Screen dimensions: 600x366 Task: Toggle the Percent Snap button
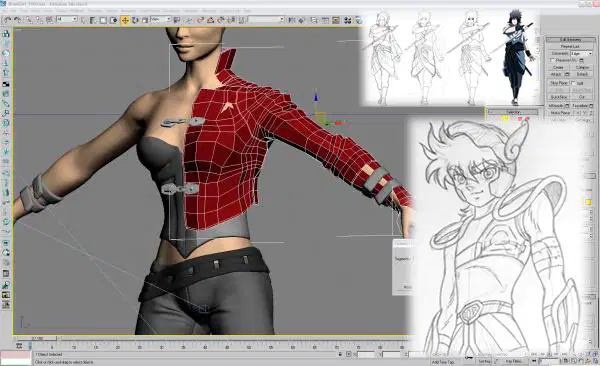[221, 20]
